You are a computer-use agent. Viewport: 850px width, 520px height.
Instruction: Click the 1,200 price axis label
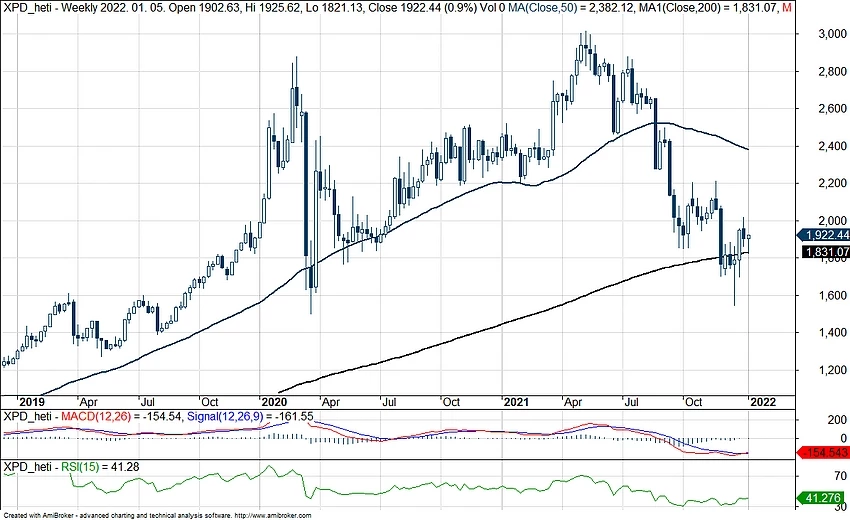pyautogui.click(x=832, y=370)
